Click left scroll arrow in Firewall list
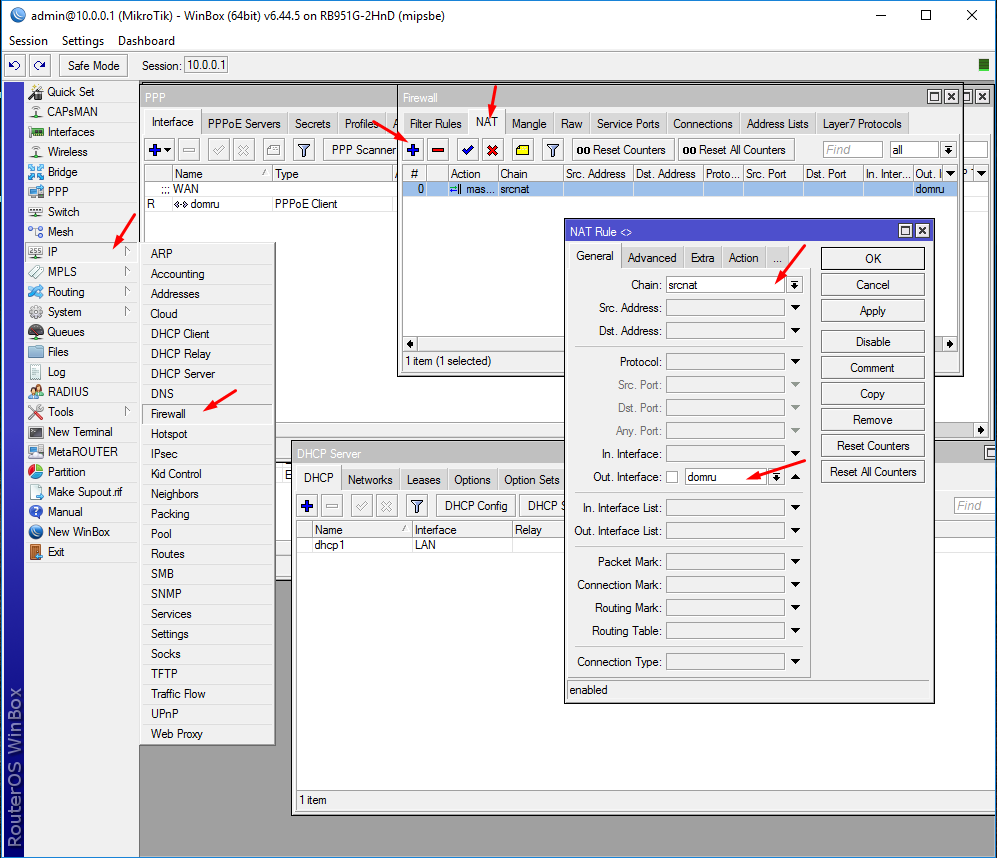 (410, 344)
